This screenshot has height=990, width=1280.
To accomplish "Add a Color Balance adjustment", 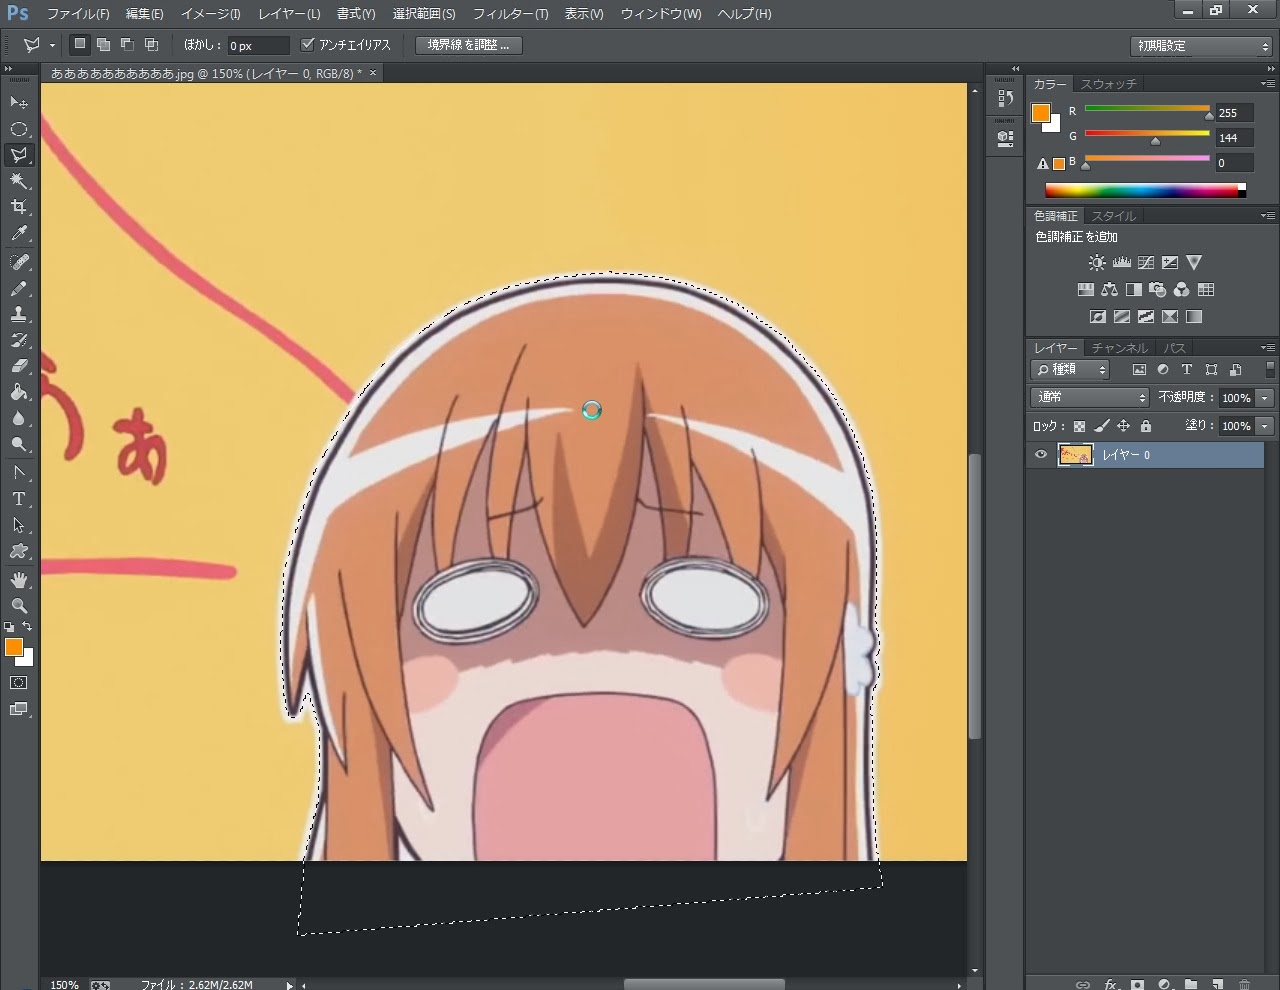I will 1109,290.
